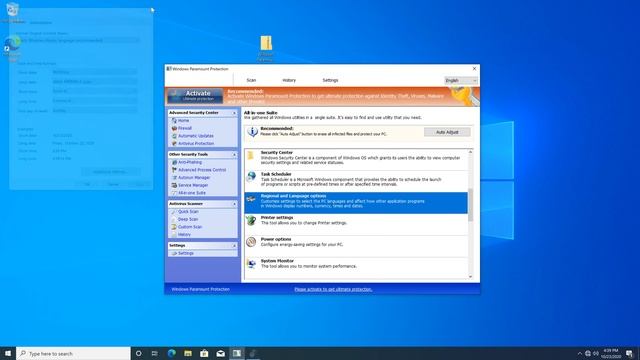Viewport: 640px width, 360px height.
Task: Switch to the History tab
Action: pyautogui.click(x=289, y=80)
